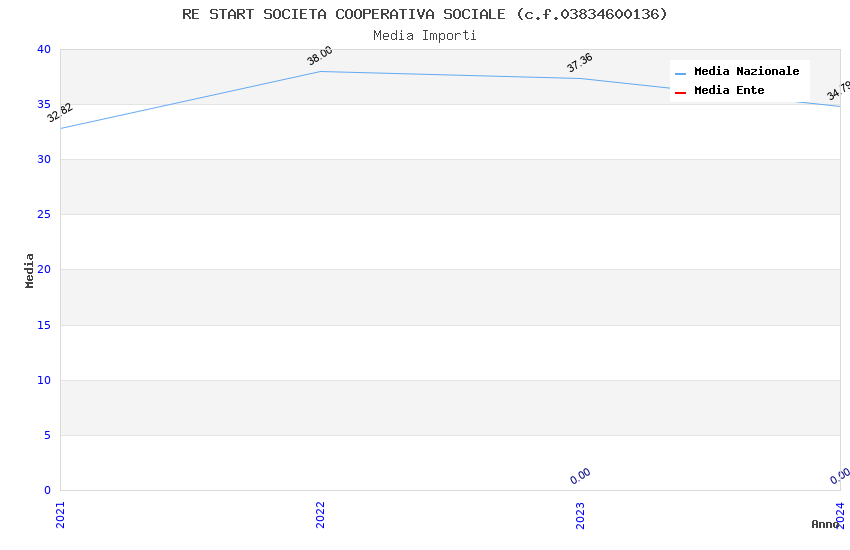Click the 2023 x-axis label
850x550 pixels.
[x=580, y=514]
